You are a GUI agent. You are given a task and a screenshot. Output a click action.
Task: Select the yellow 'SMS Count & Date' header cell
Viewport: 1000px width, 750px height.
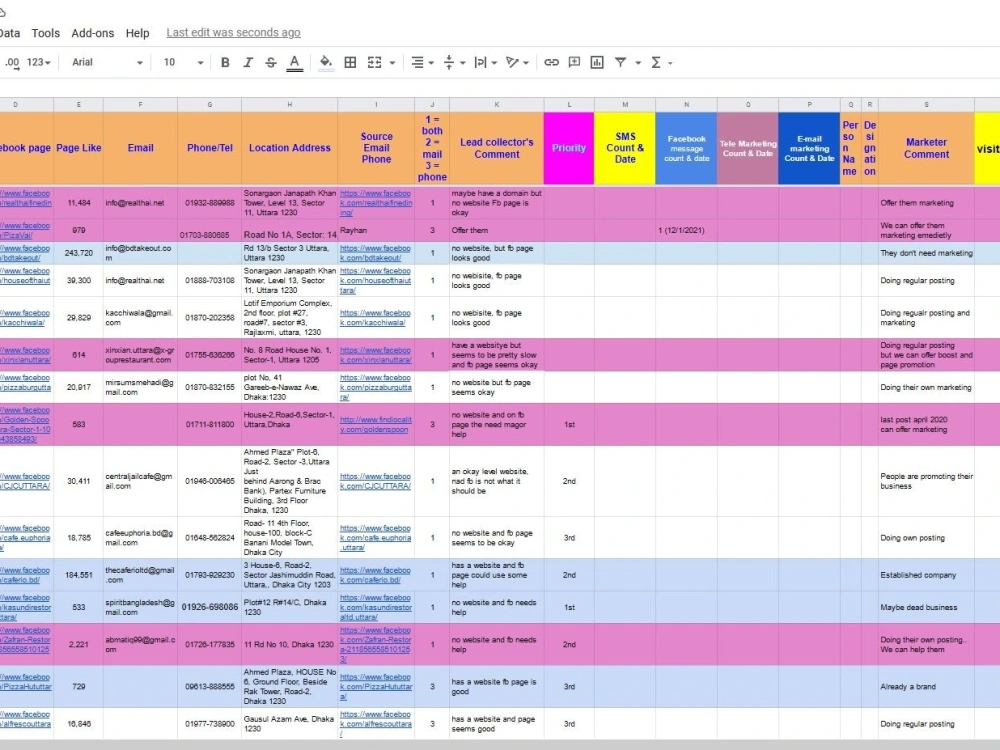[625, 148]
